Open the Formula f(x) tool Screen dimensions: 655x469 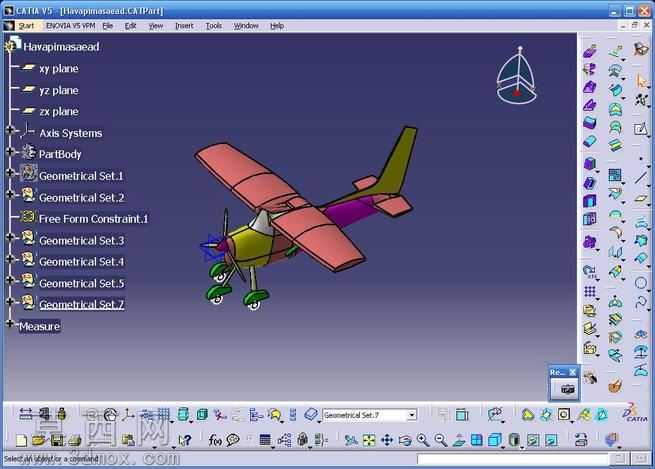[x=215, y=440]
